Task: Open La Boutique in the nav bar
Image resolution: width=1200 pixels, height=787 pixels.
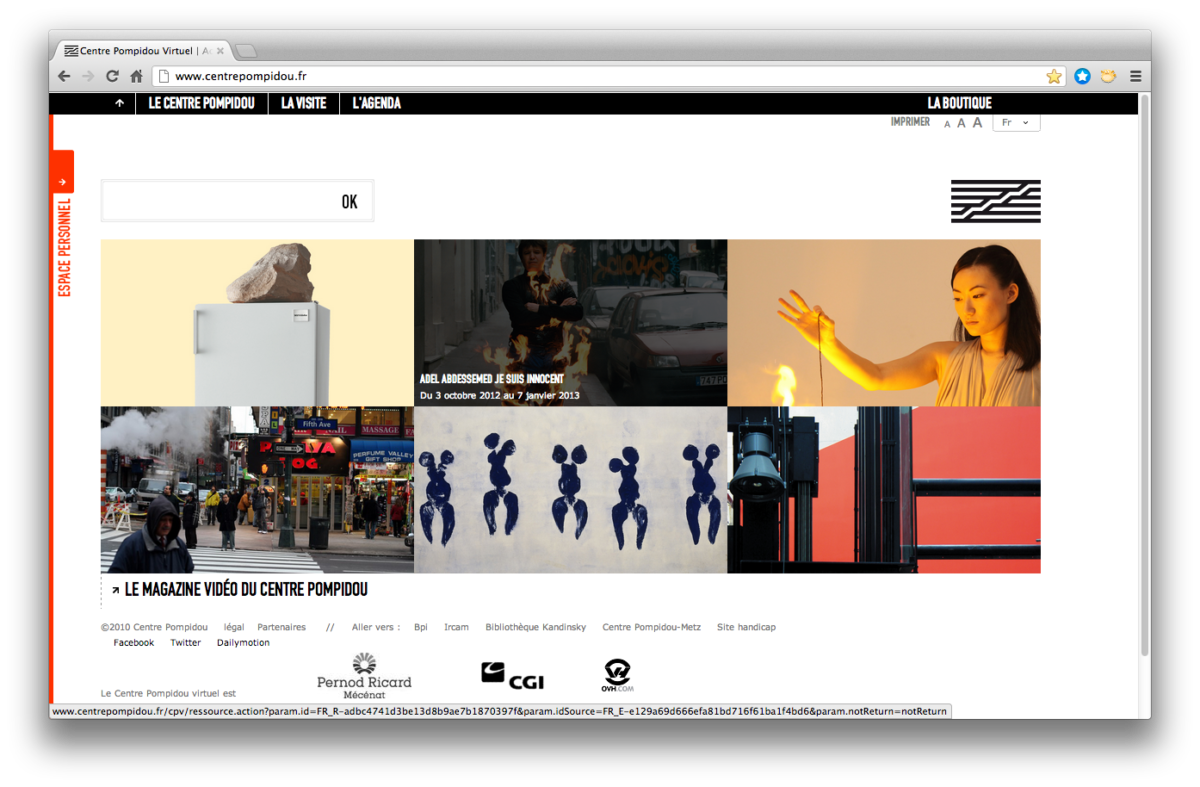Action: click(x=959, y=103)
